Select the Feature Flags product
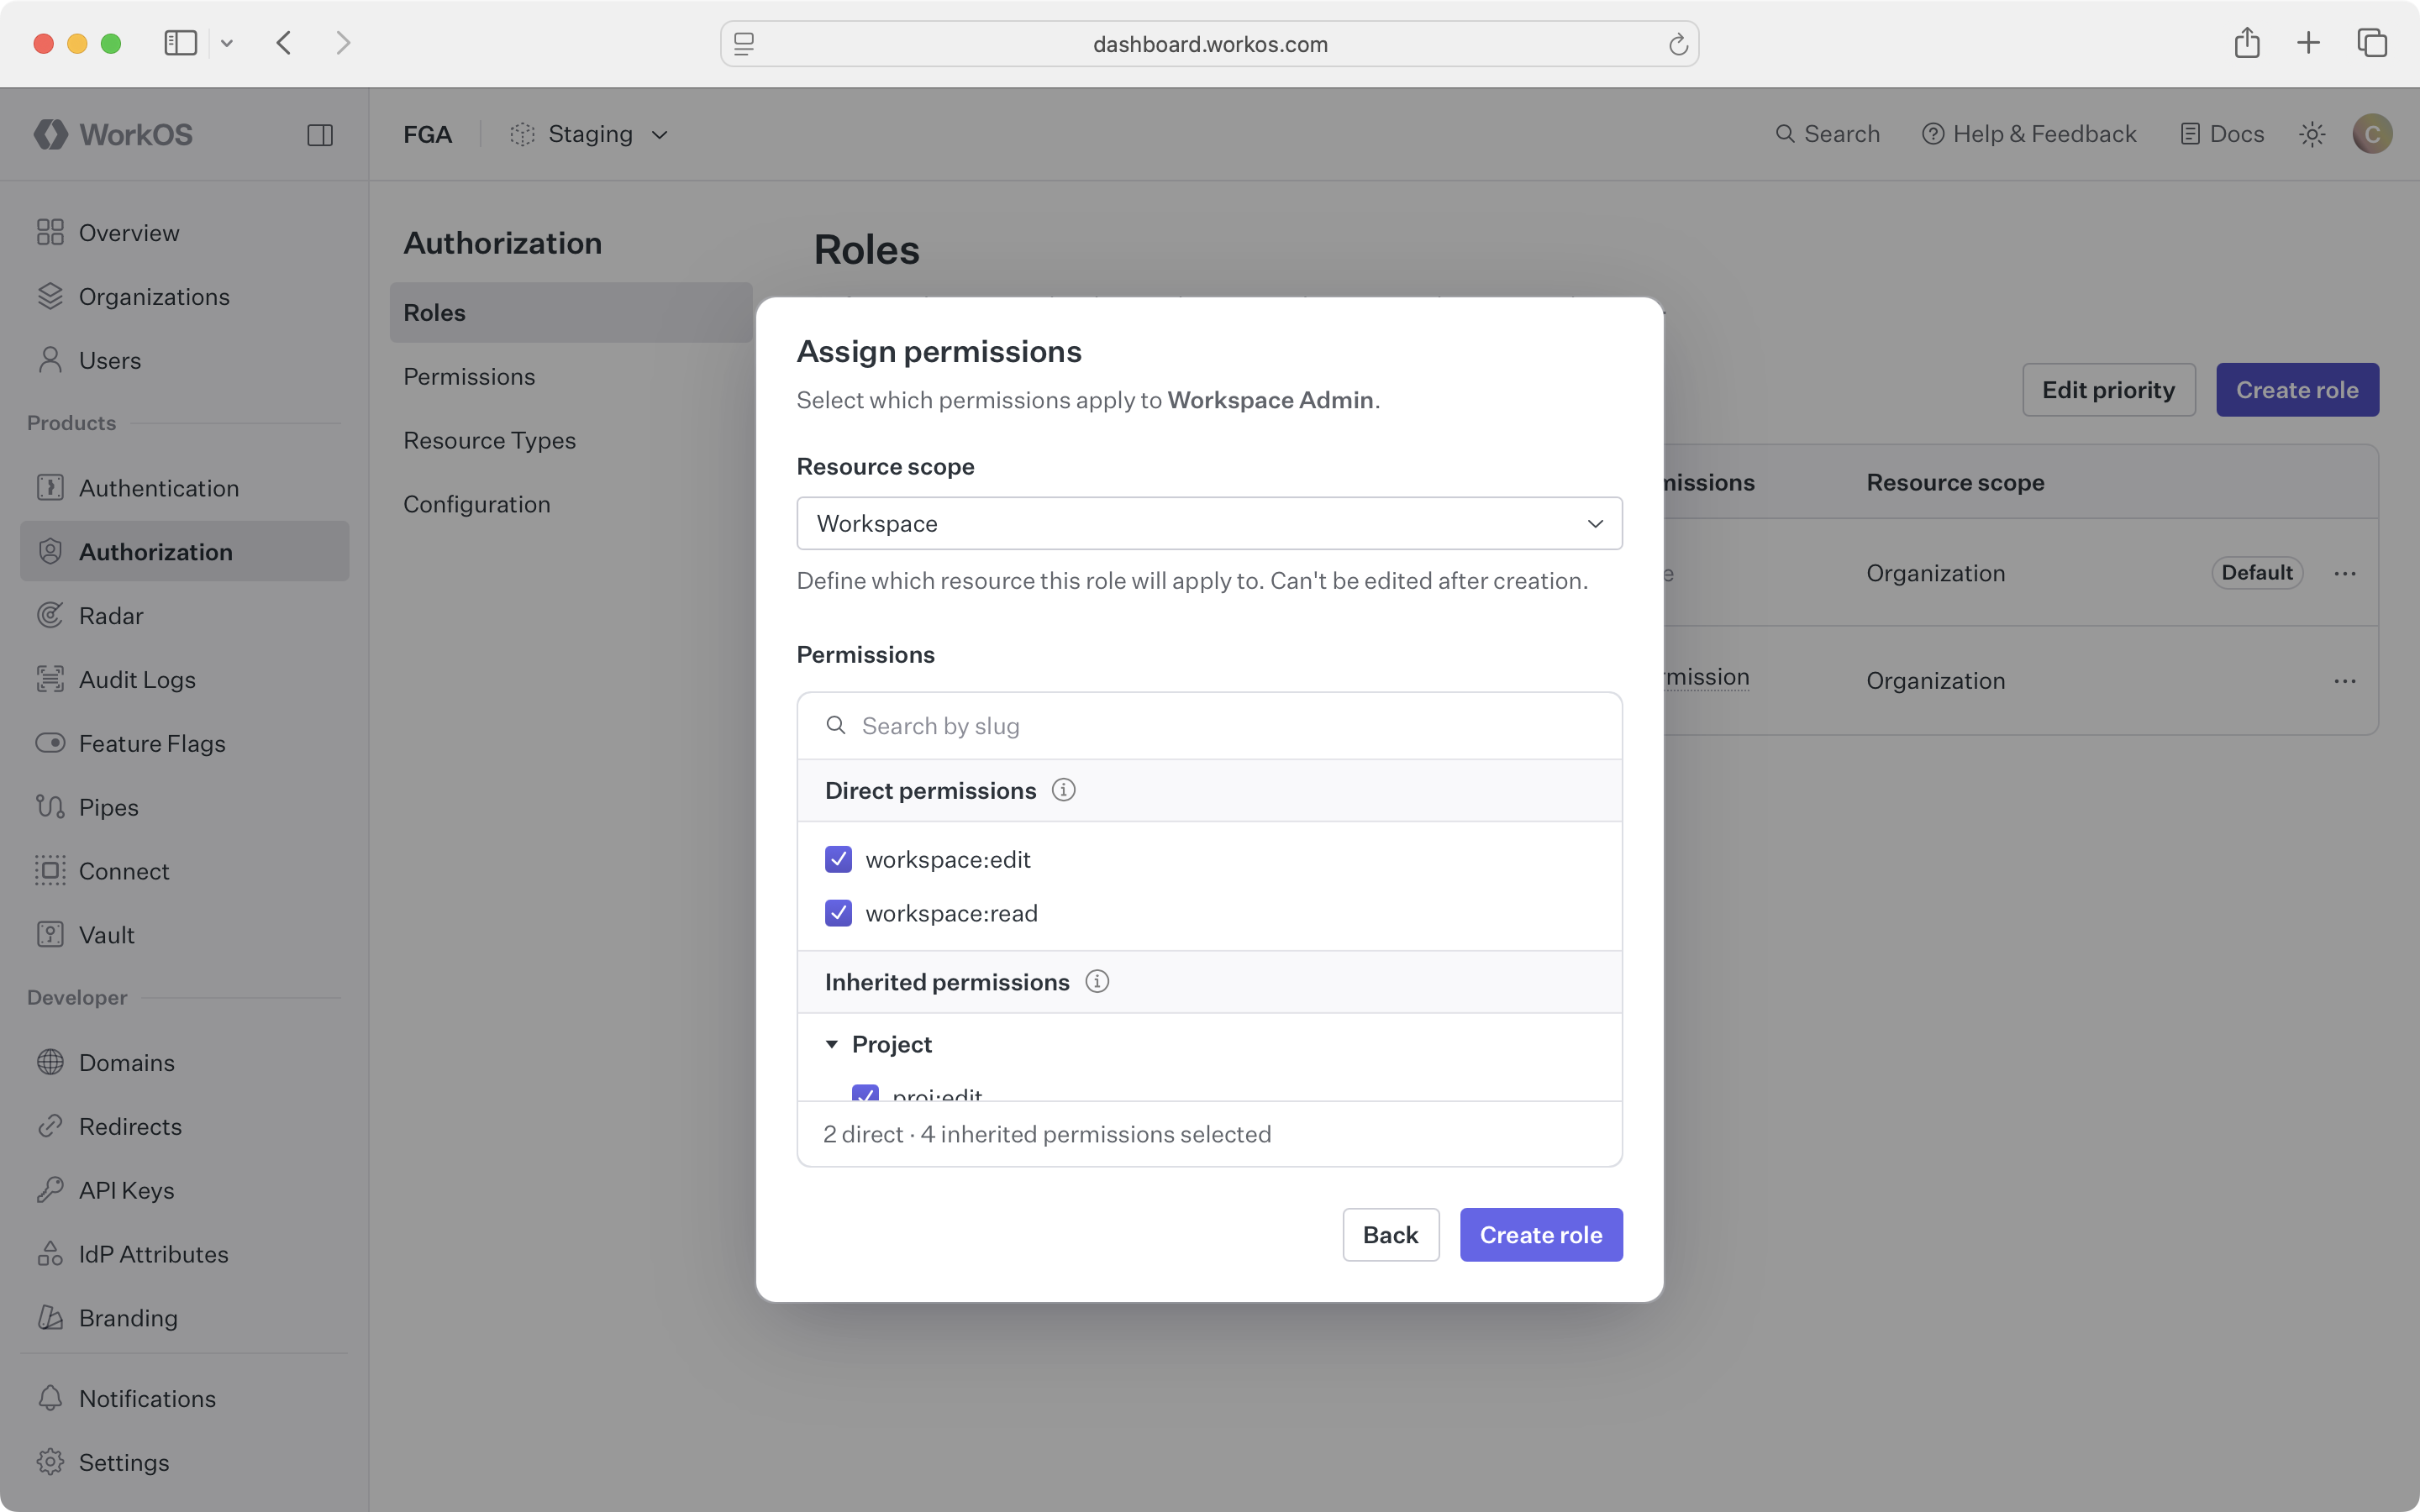The width and height of the screenshot is (2420, 1512). click(152, 743)
